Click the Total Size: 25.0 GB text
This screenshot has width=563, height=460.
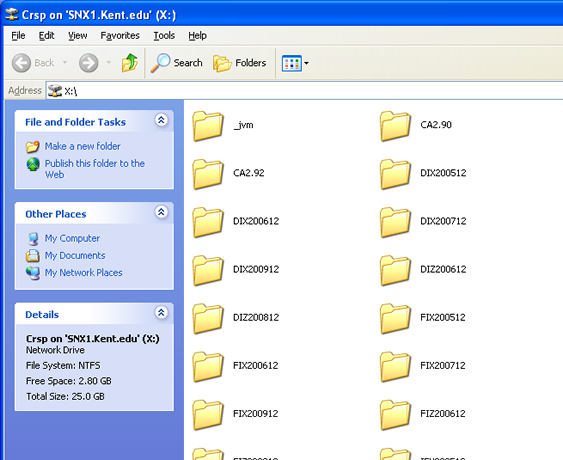(x=65, y=396)
